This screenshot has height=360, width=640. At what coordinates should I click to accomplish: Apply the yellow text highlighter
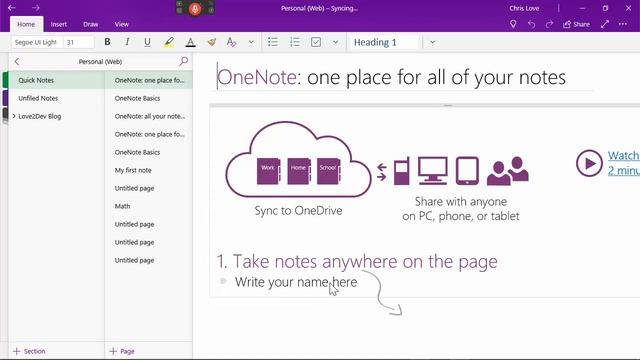(x=169, y=42)
